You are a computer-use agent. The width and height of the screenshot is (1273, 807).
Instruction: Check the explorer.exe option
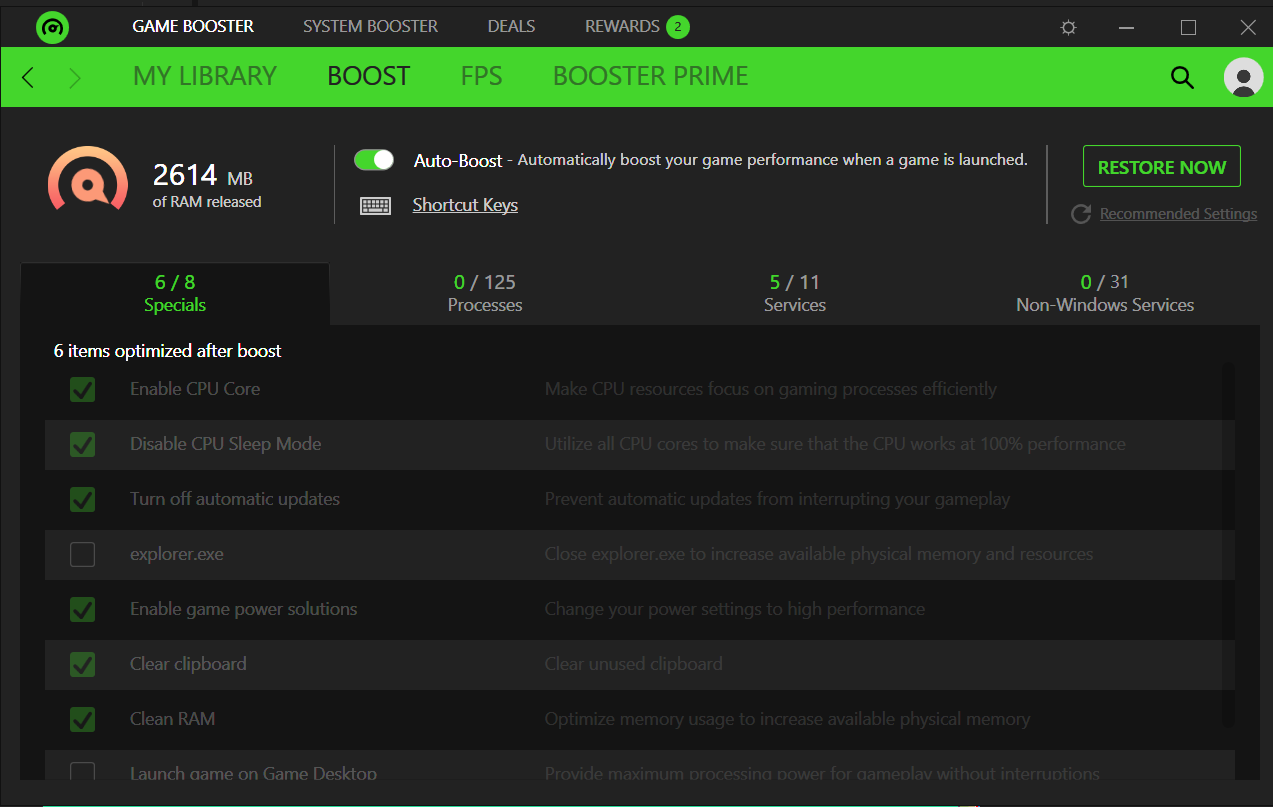coord(83,554)
